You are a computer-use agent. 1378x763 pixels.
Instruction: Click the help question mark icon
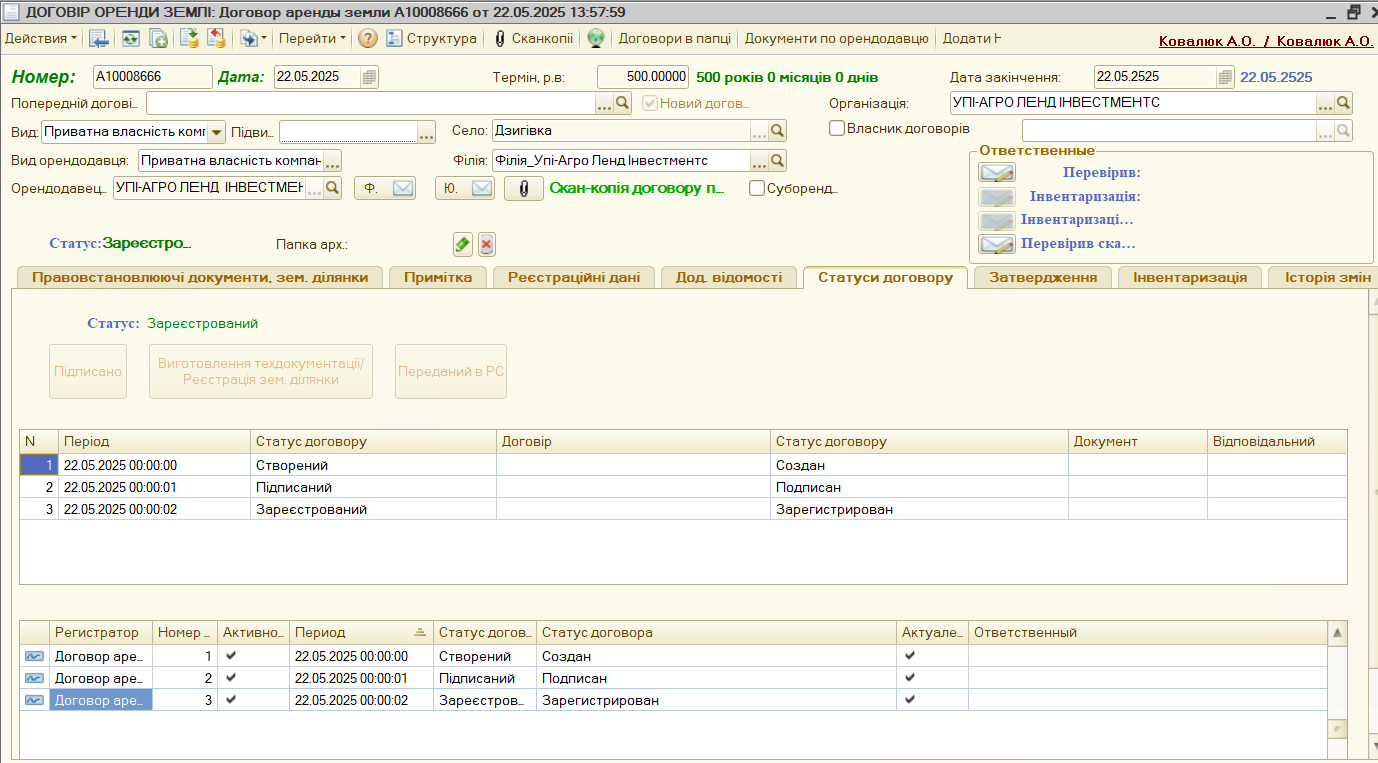tap(368, 39)
